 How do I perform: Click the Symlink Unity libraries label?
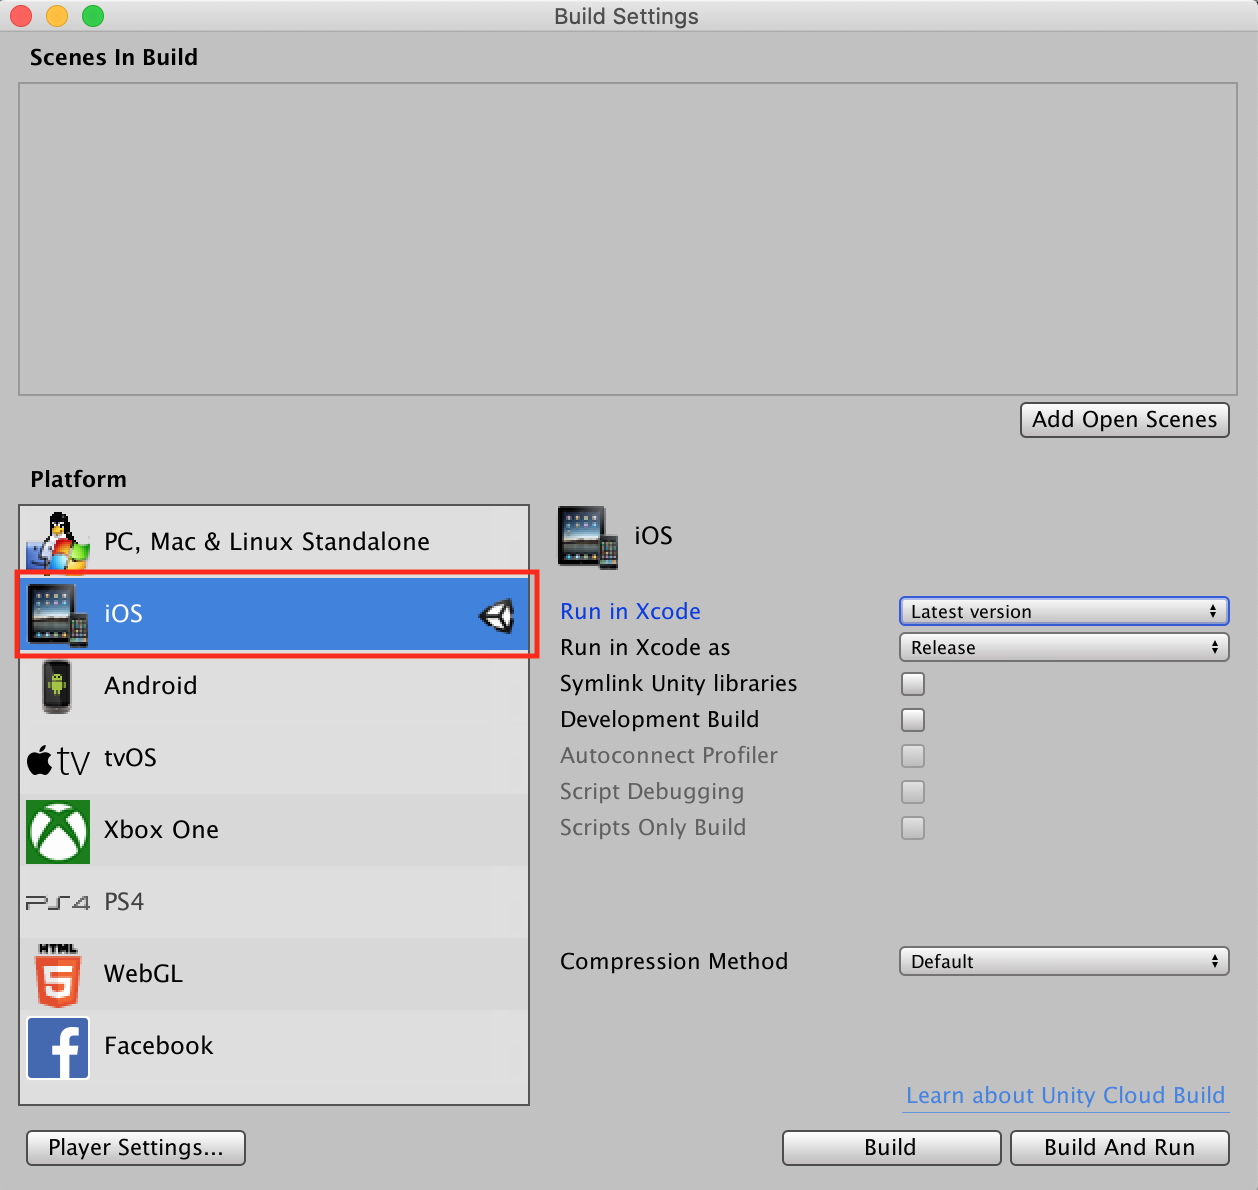click(x=678, y=684)
